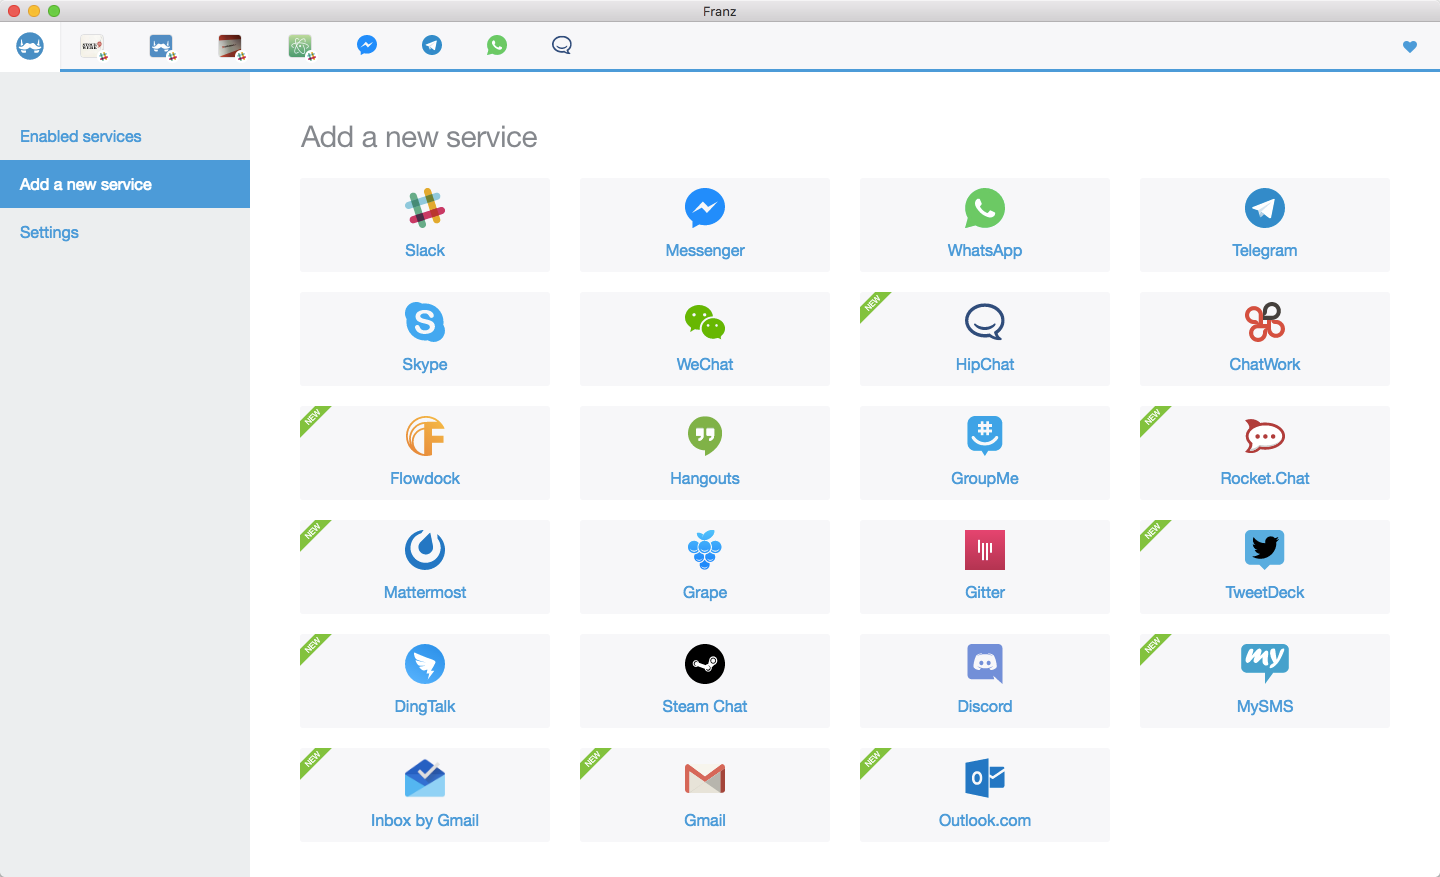
Task: Add the GroupMe service
Action: click(985, 453)
